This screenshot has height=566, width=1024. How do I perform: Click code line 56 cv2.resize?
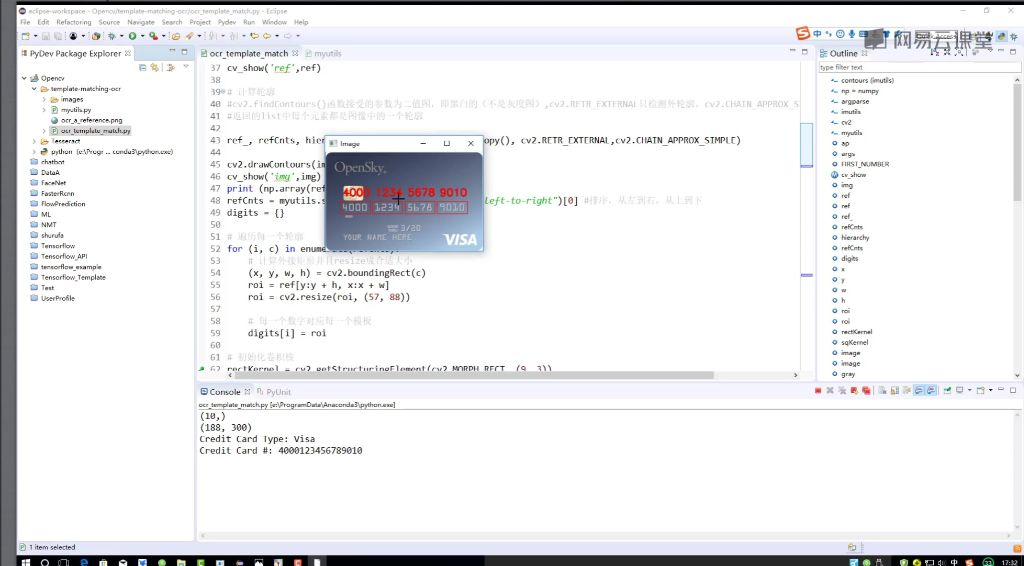(x=329, y=297)
